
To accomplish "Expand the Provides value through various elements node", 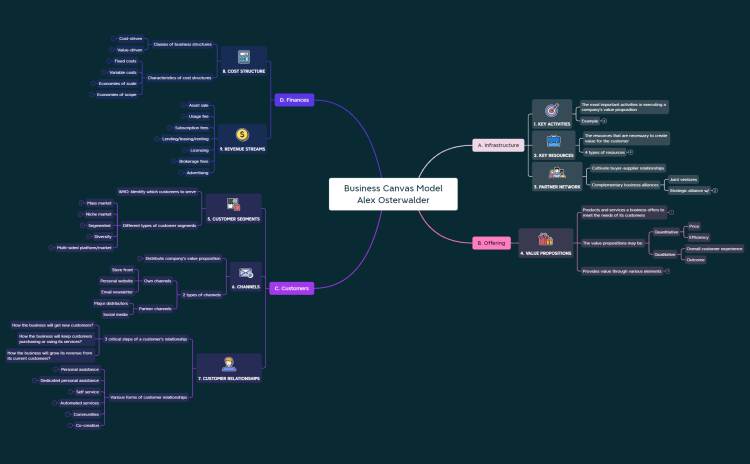I will point(668,271).
